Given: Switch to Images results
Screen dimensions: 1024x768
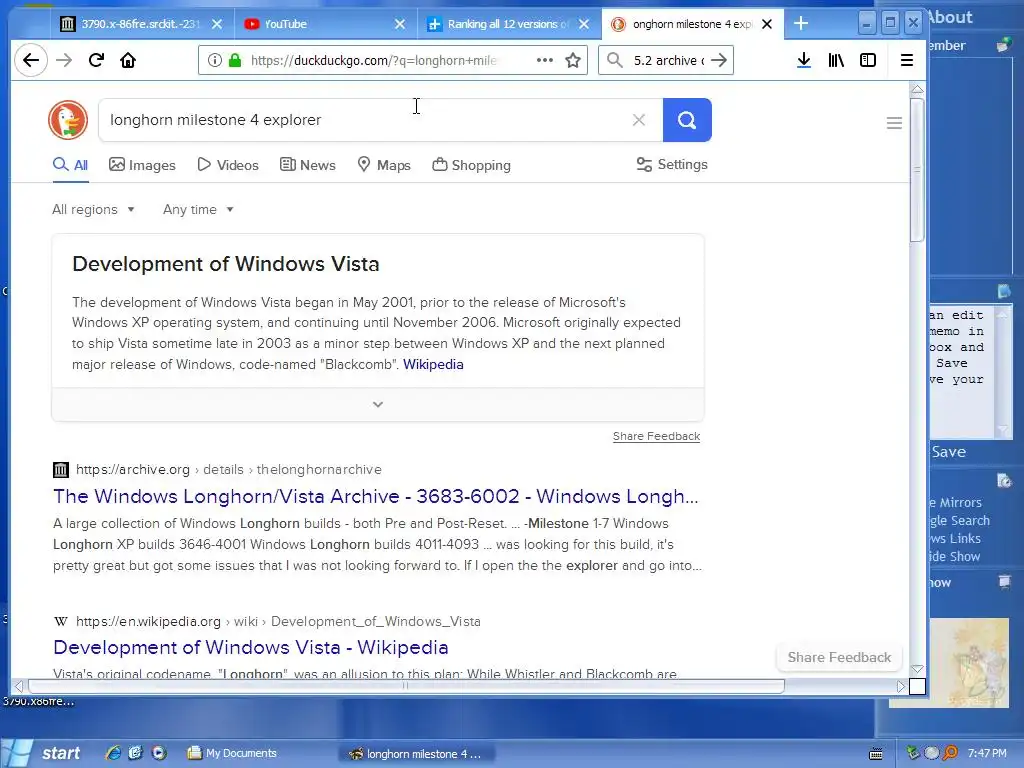Looking at the screenshot, I should (x=142, y=165).
